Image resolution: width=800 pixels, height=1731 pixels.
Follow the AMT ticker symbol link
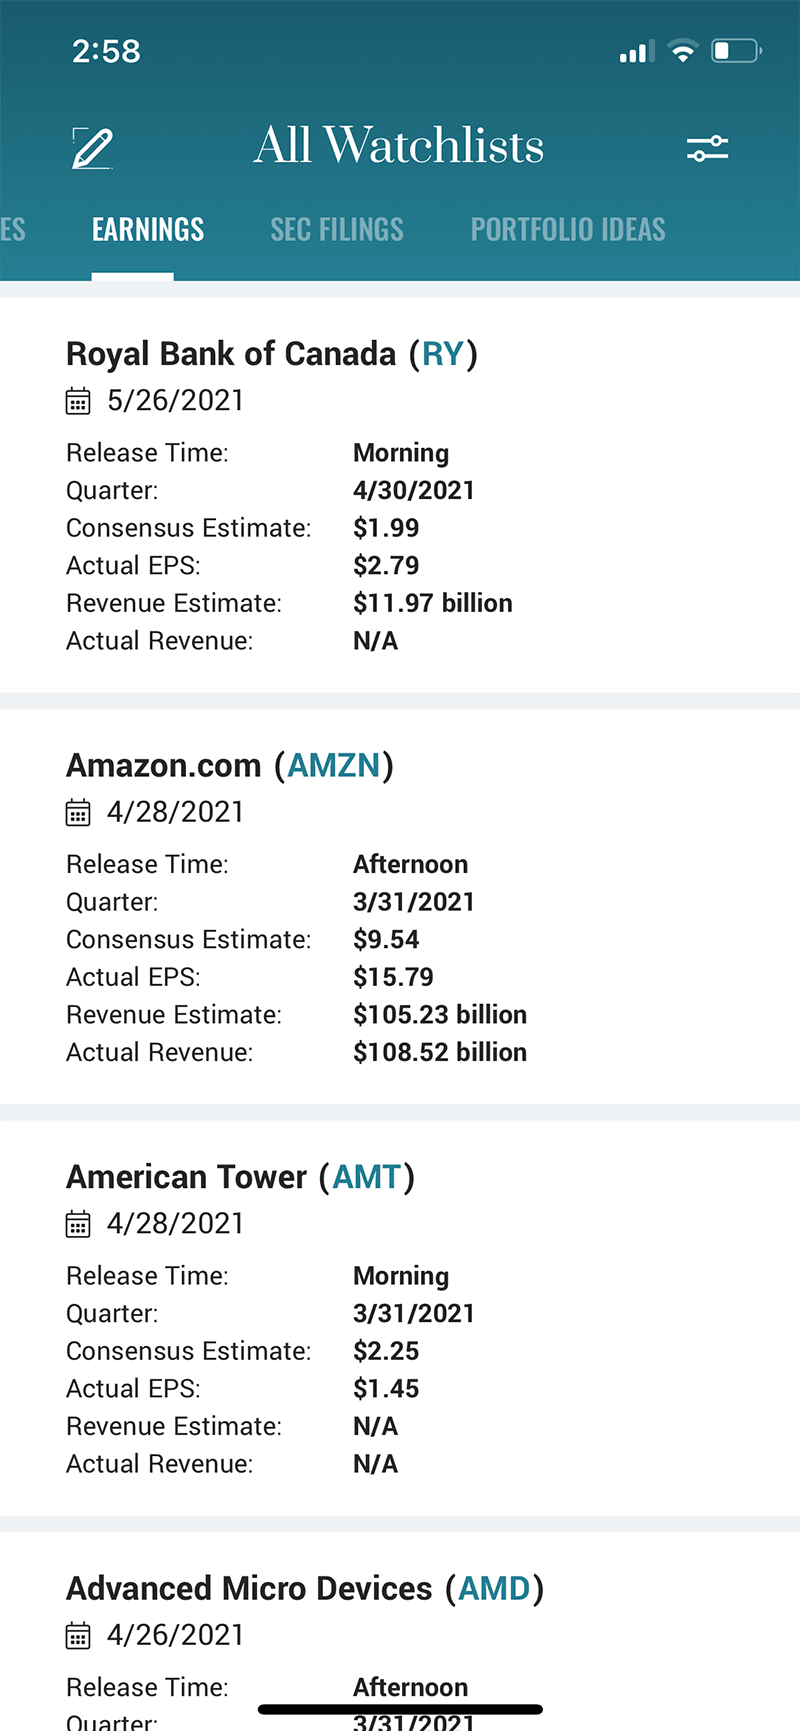(367, 1177)
